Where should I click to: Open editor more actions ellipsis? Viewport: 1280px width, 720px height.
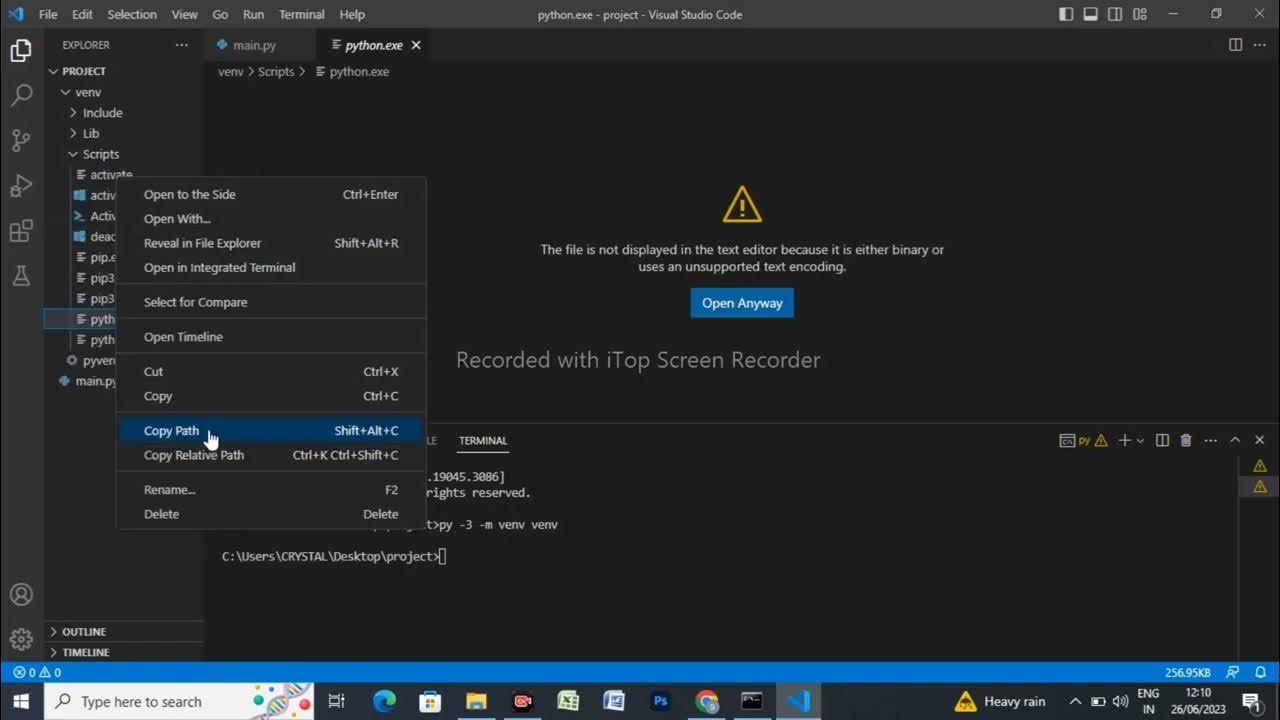coord(1259,45)
